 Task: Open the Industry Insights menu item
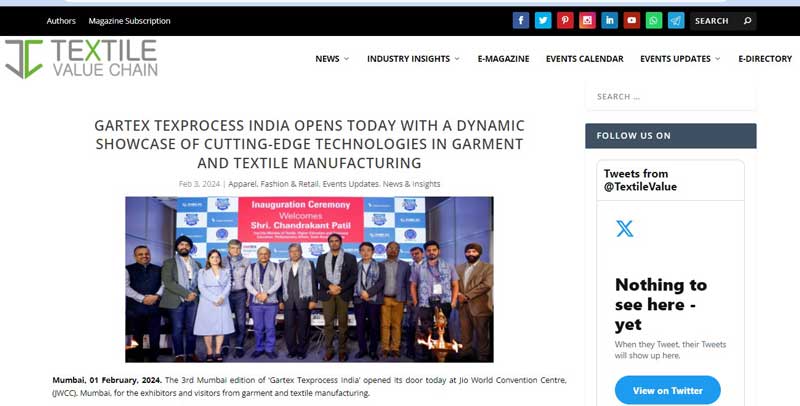coord(408,59)
